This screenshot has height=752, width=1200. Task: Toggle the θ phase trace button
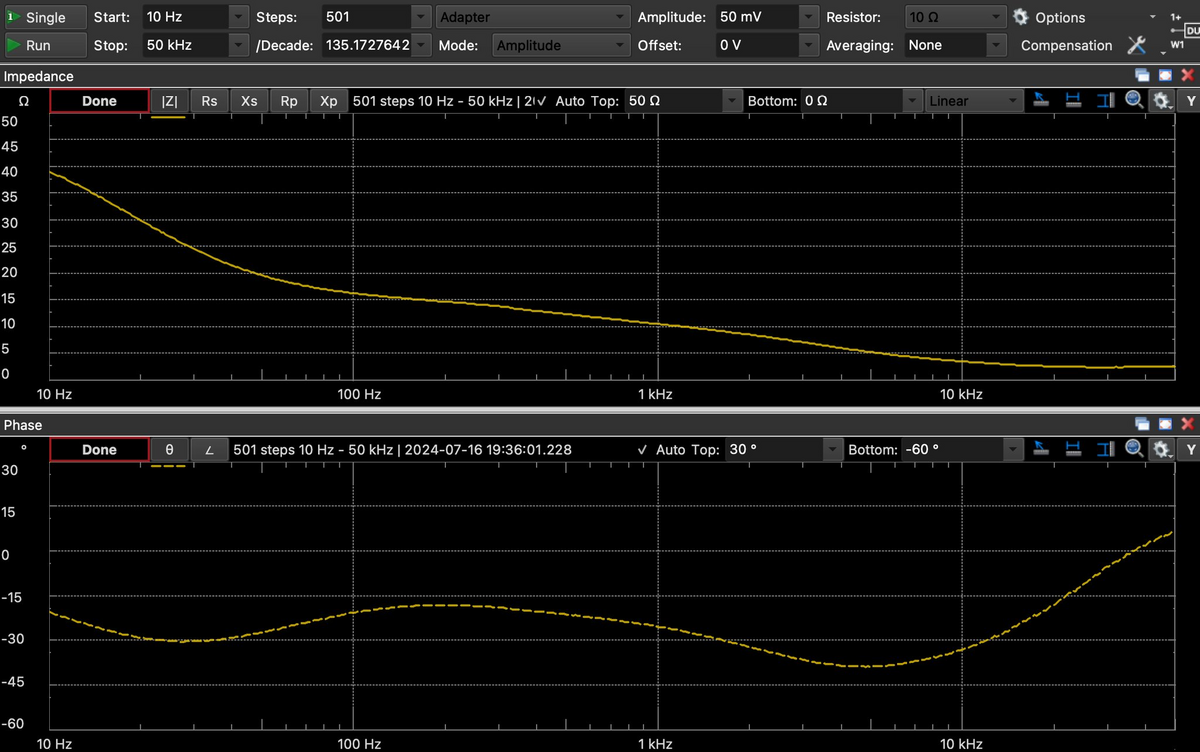click(x=170, y=450)
